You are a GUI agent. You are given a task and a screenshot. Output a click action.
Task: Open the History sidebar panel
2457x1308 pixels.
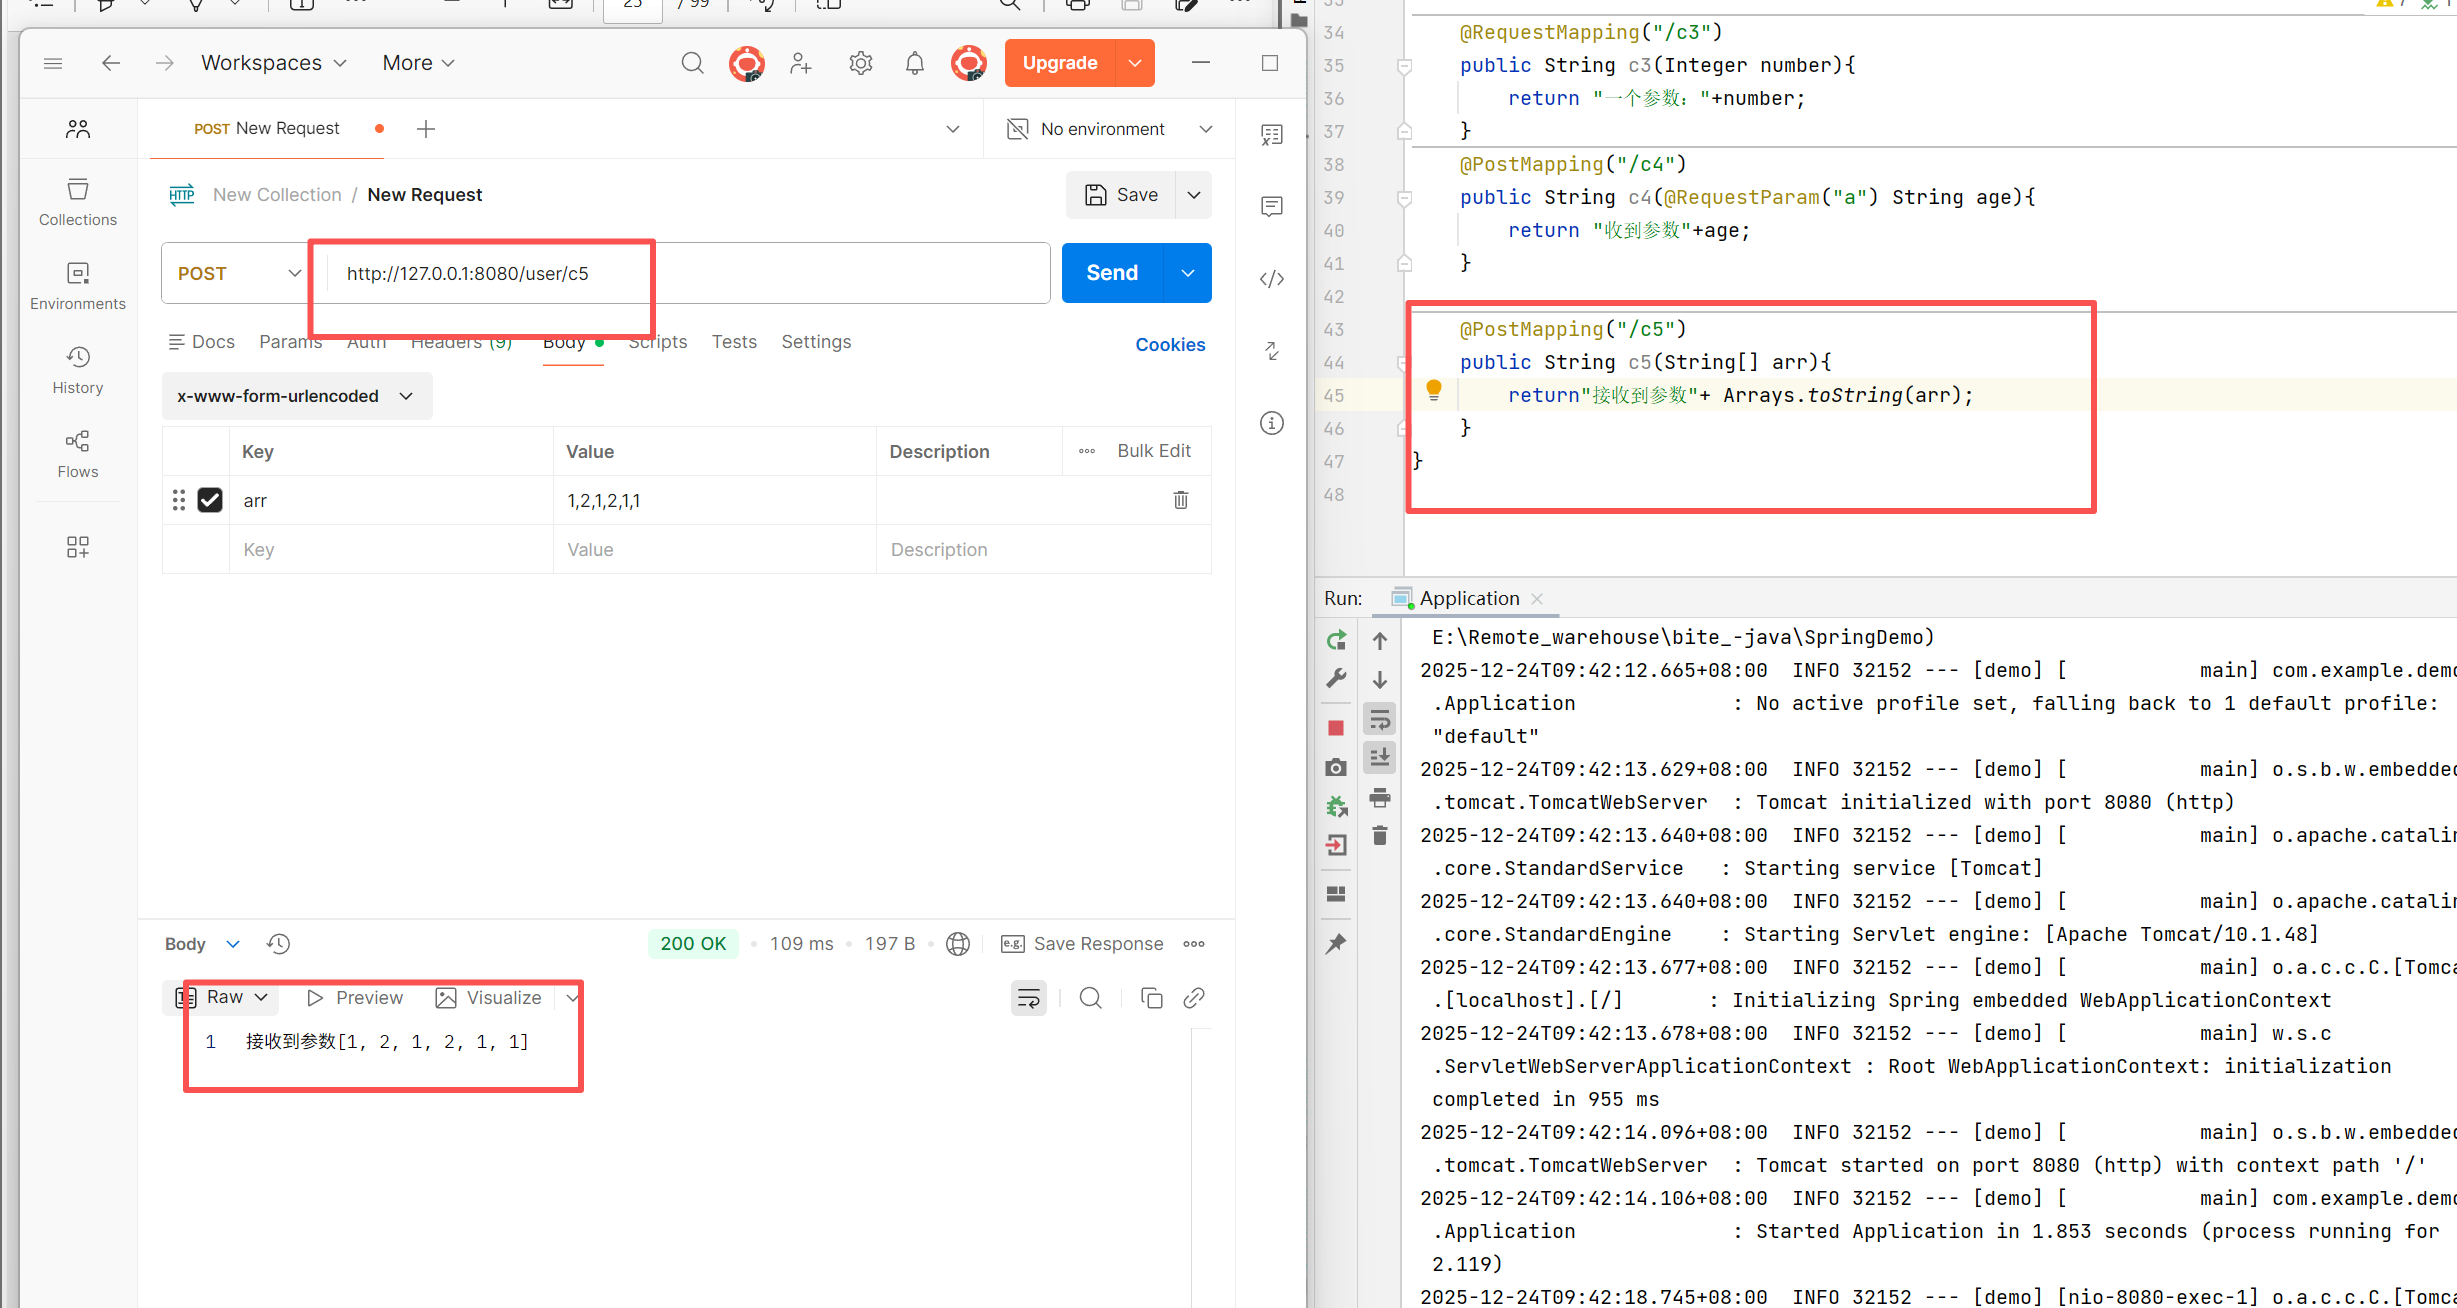[77, 369]
